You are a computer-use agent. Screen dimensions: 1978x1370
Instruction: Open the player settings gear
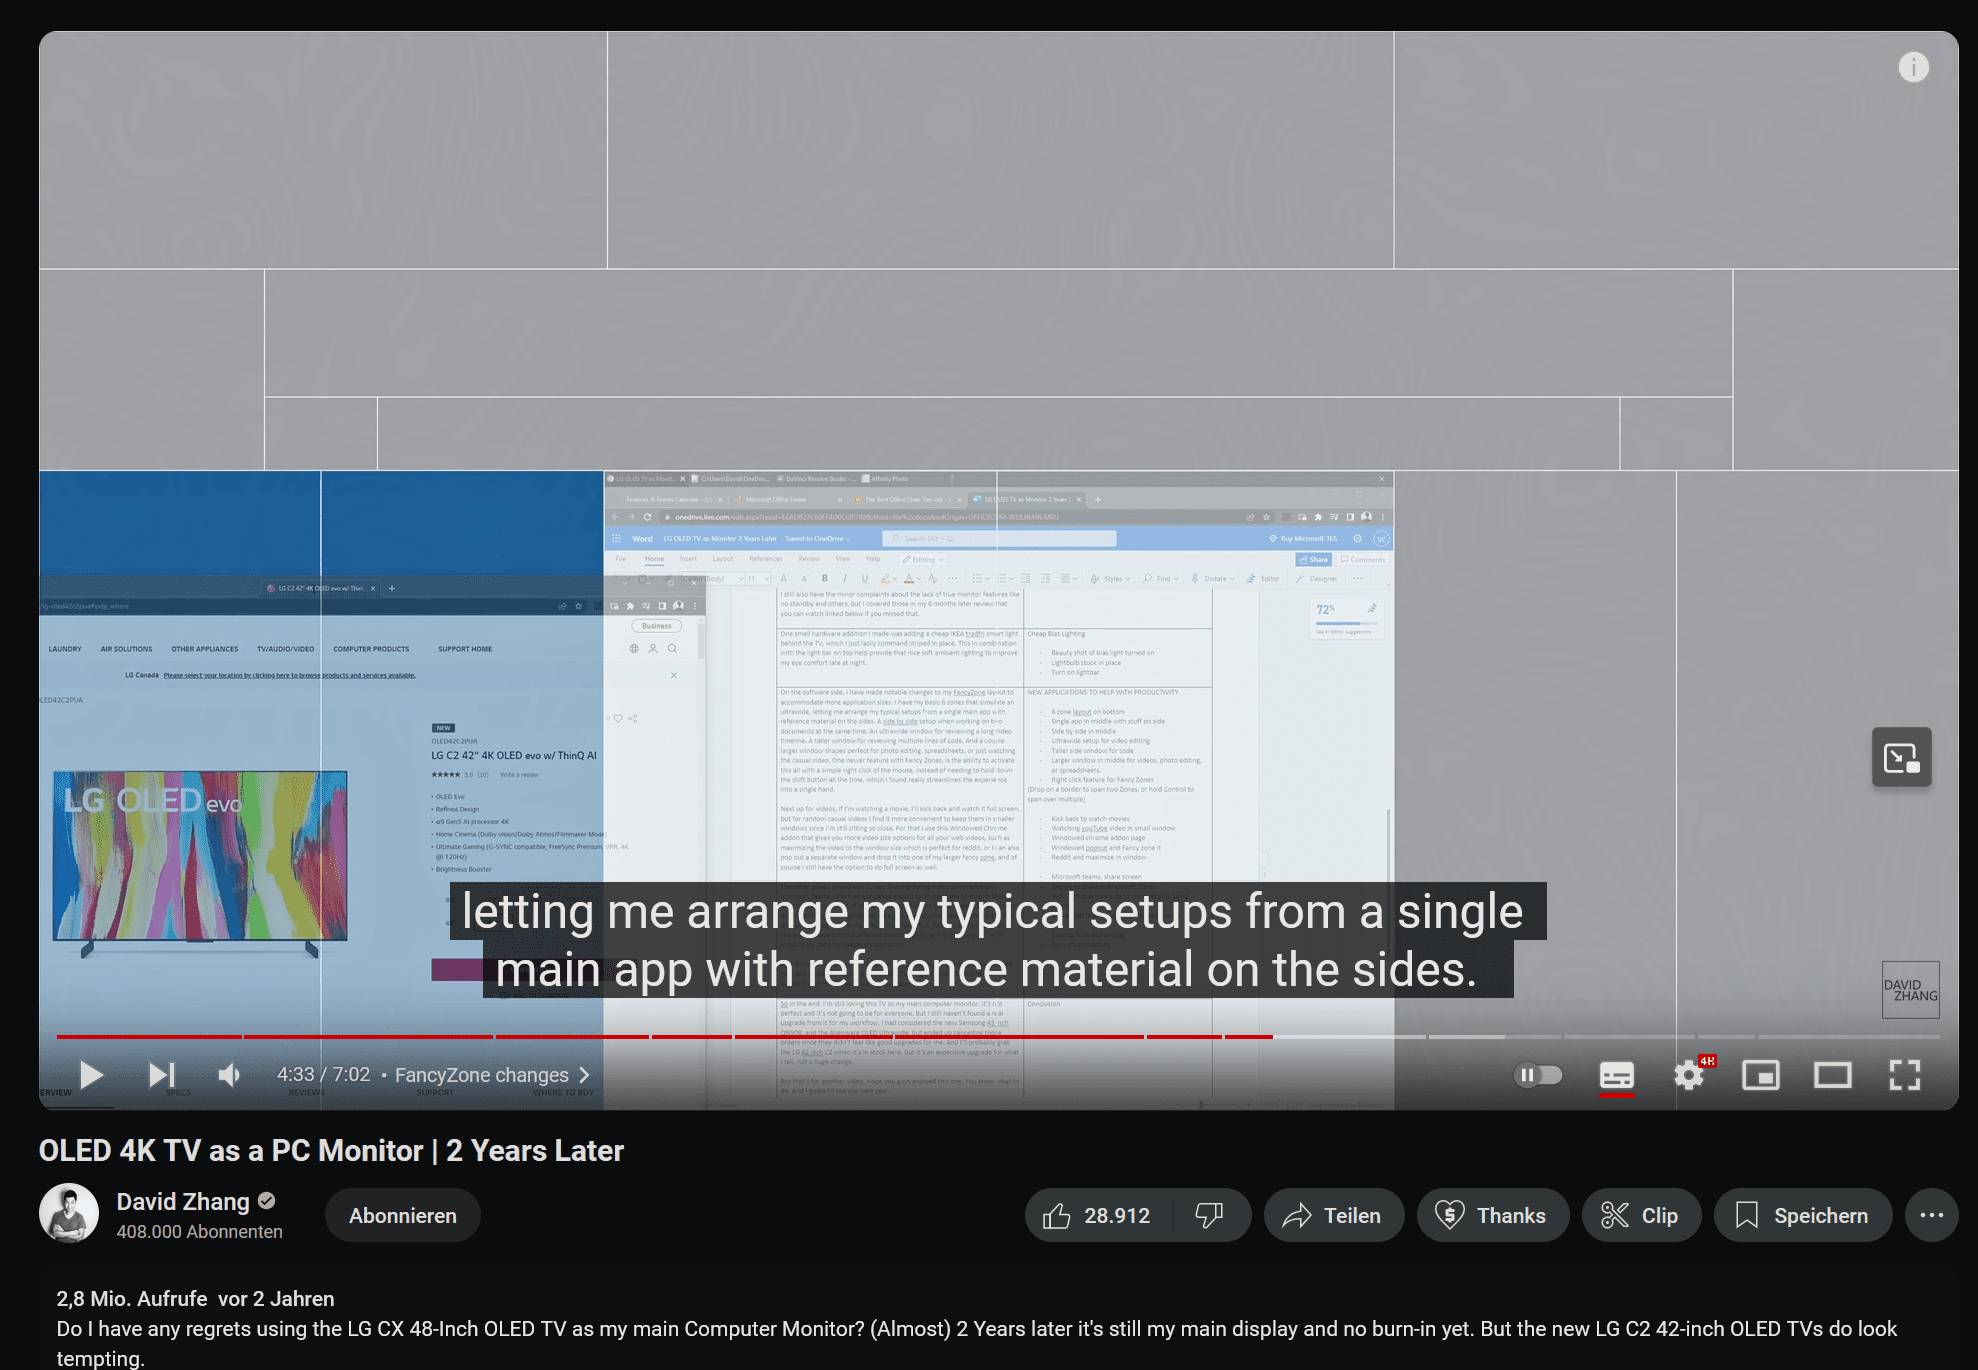tap(1689, 1075)
